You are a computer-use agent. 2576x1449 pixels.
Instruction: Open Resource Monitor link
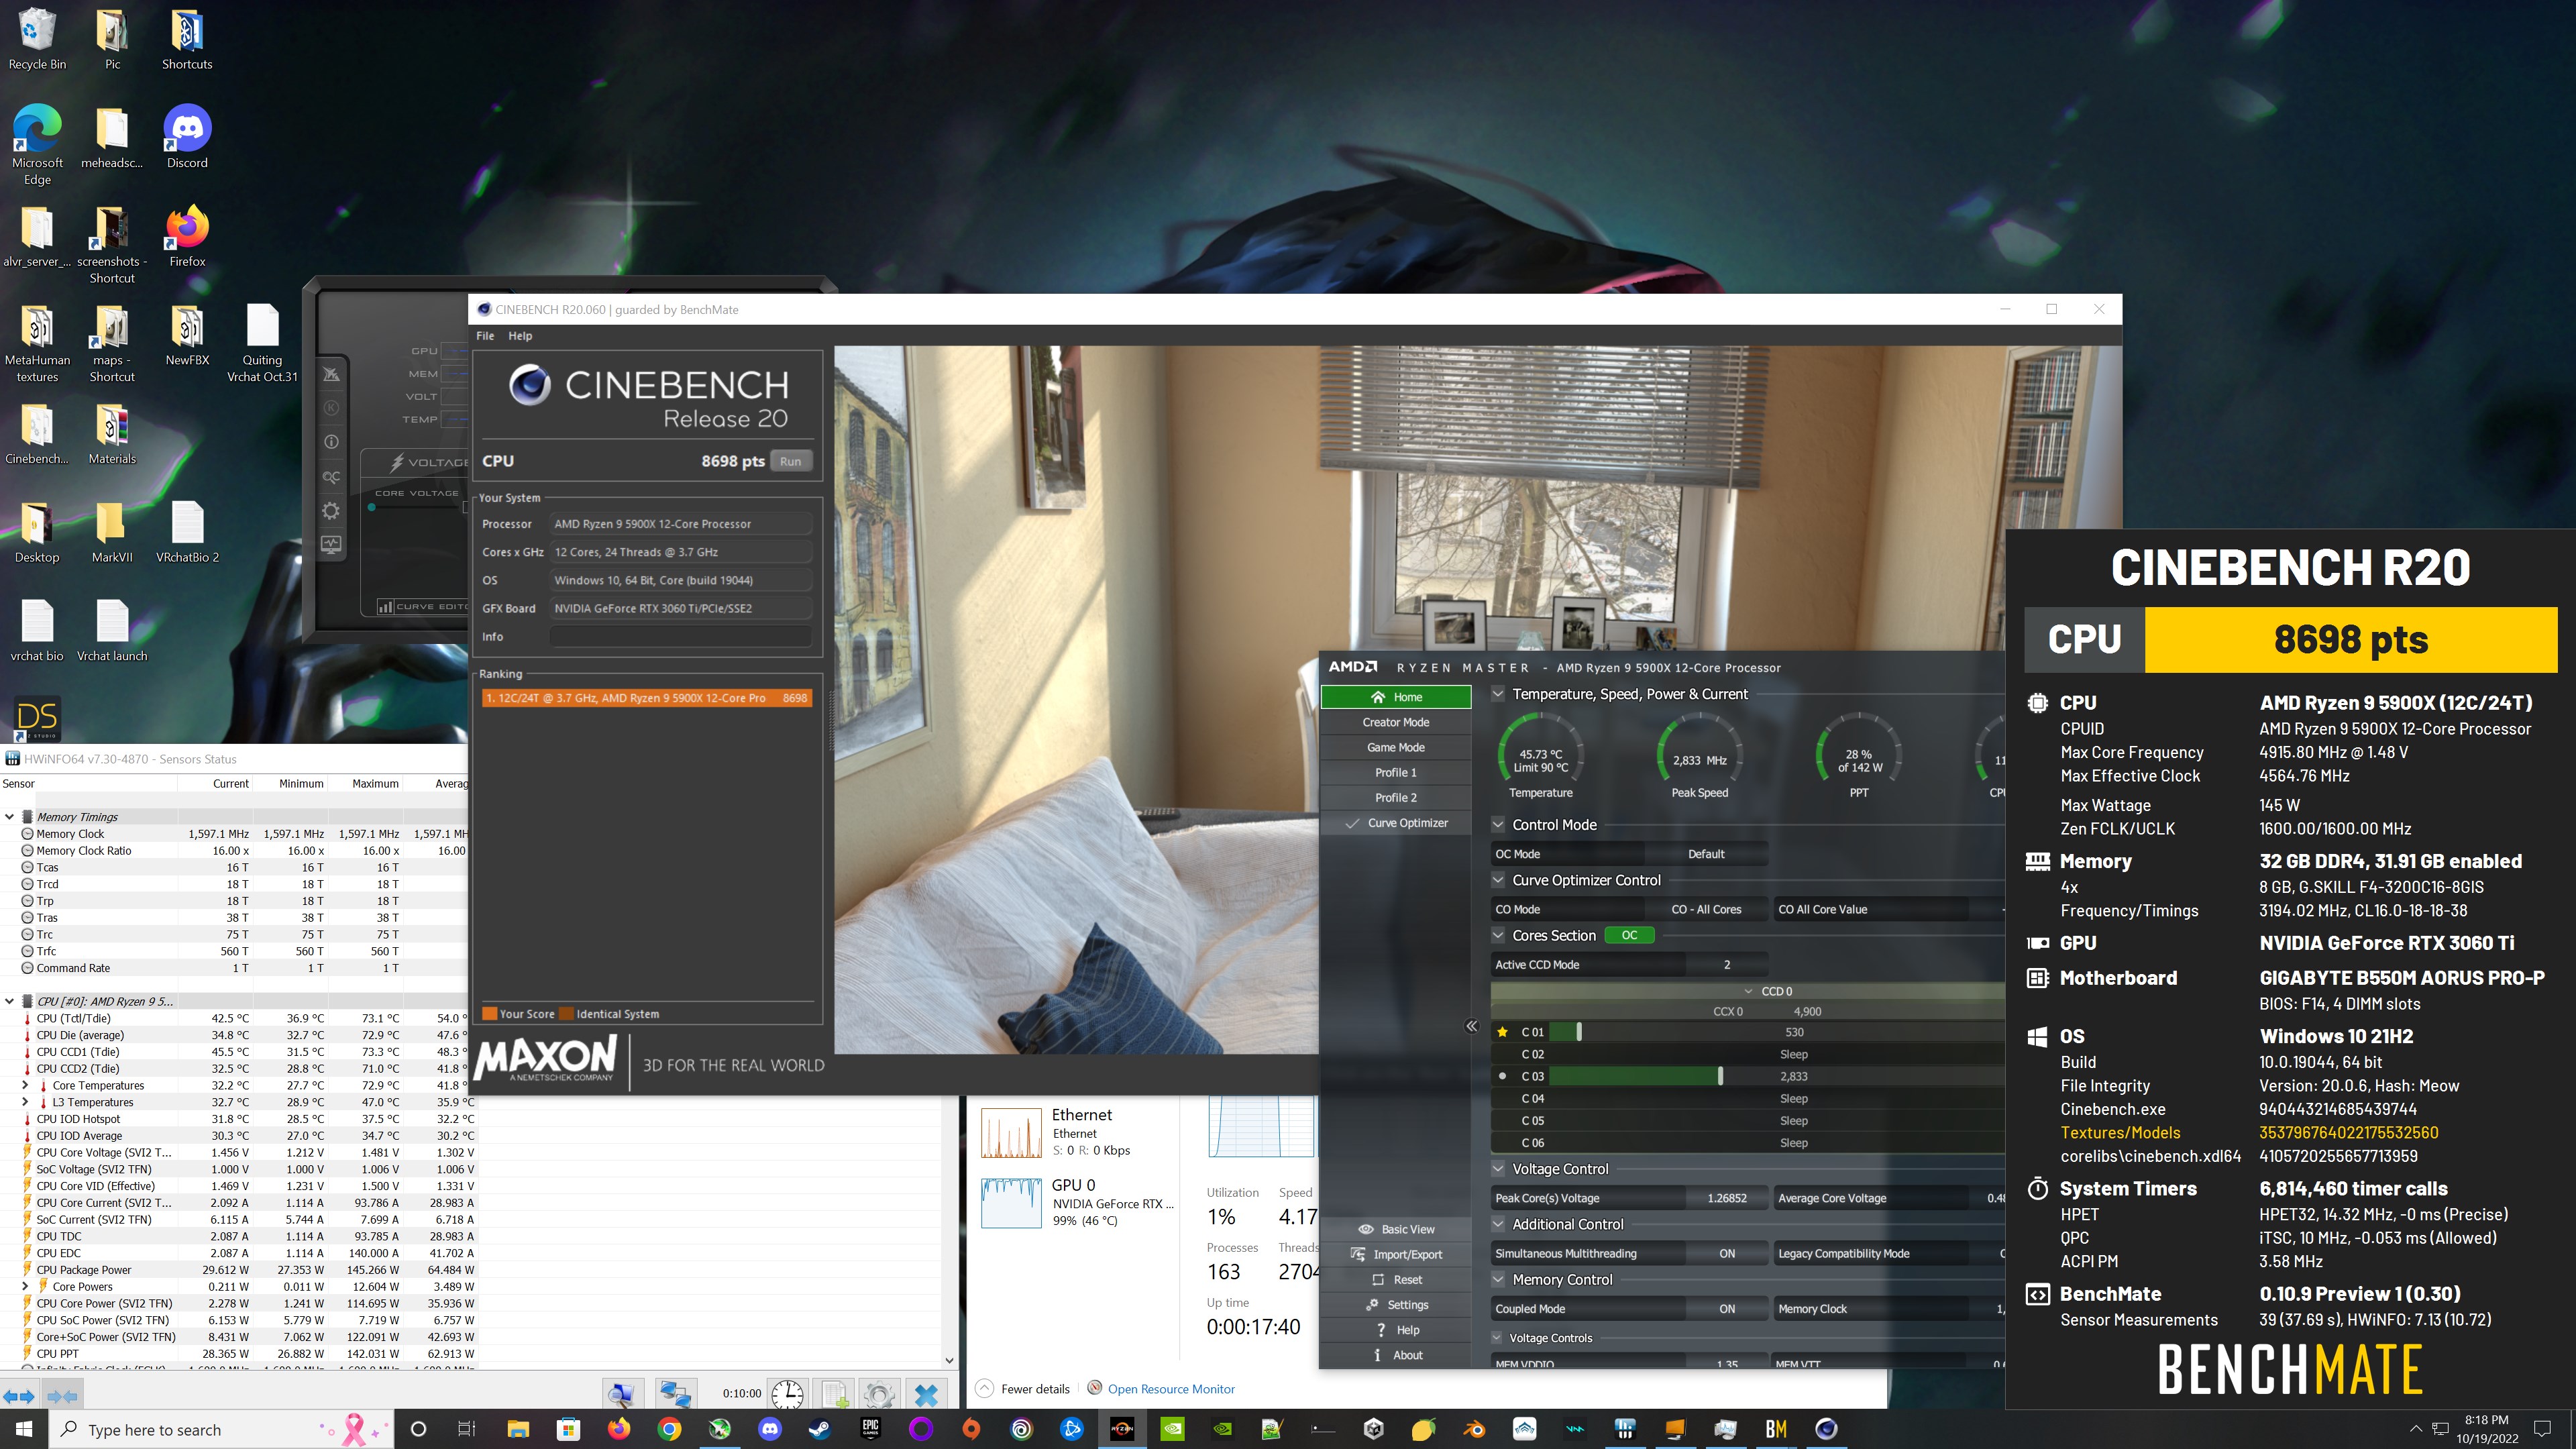tap(1171, 1389)
